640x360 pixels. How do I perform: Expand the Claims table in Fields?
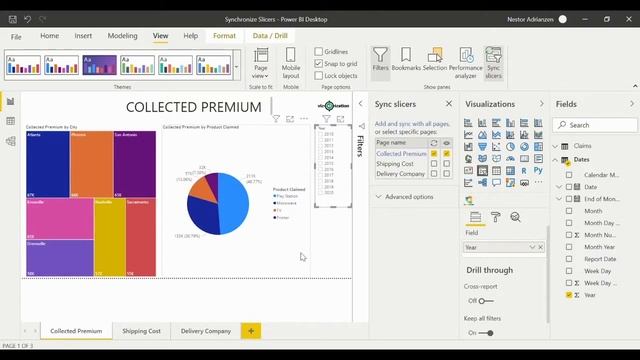tap(555, 146)
